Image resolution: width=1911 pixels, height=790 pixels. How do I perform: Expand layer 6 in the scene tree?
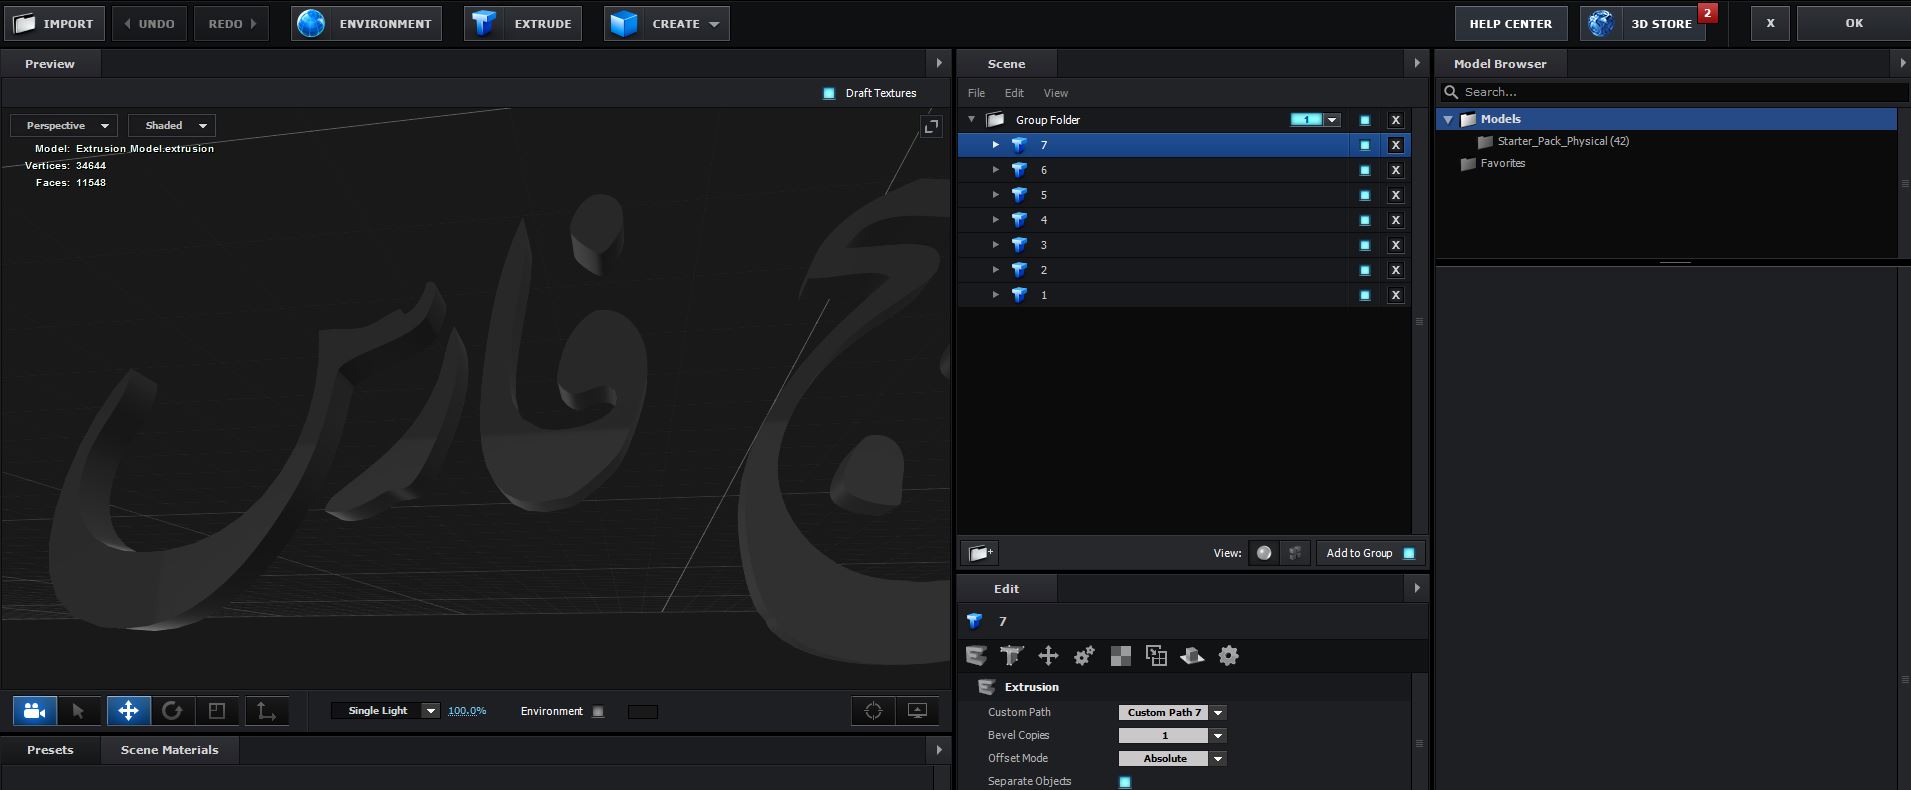tap(995, 170)
